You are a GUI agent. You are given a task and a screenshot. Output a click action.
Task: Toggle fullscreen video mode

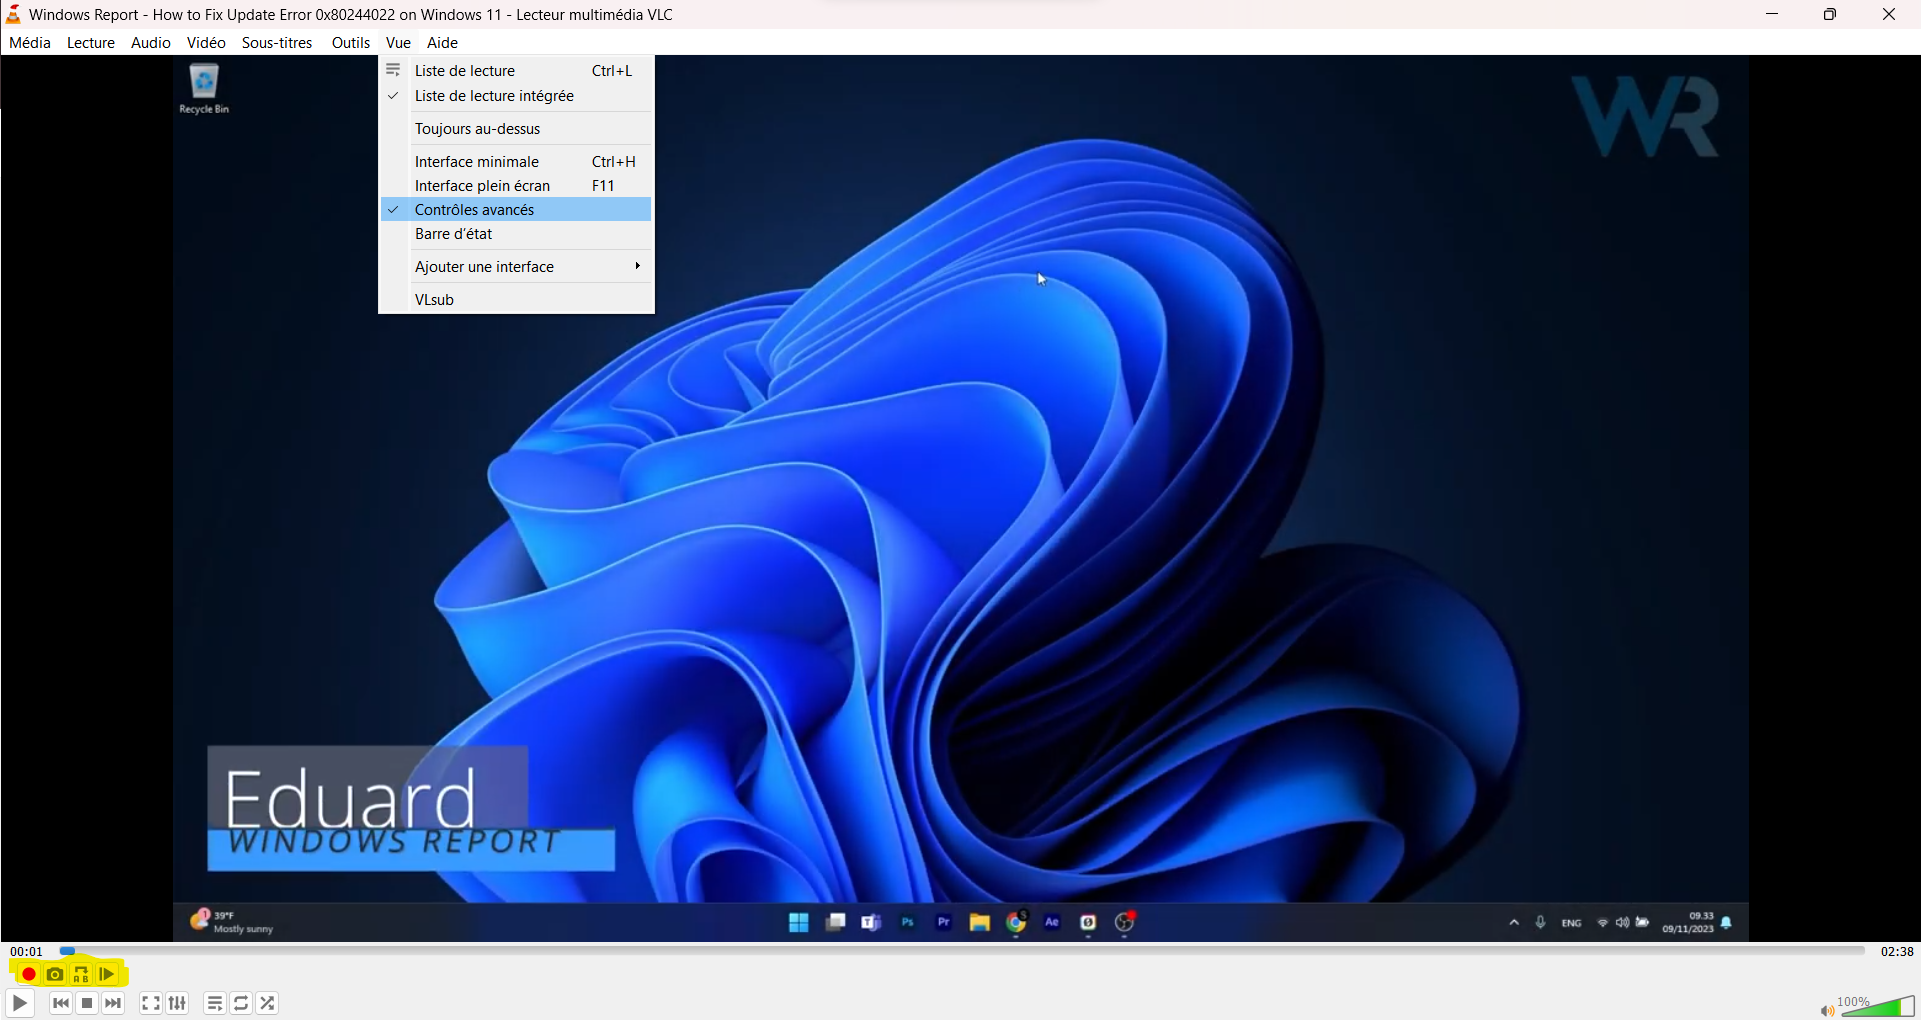[151, 1003]
